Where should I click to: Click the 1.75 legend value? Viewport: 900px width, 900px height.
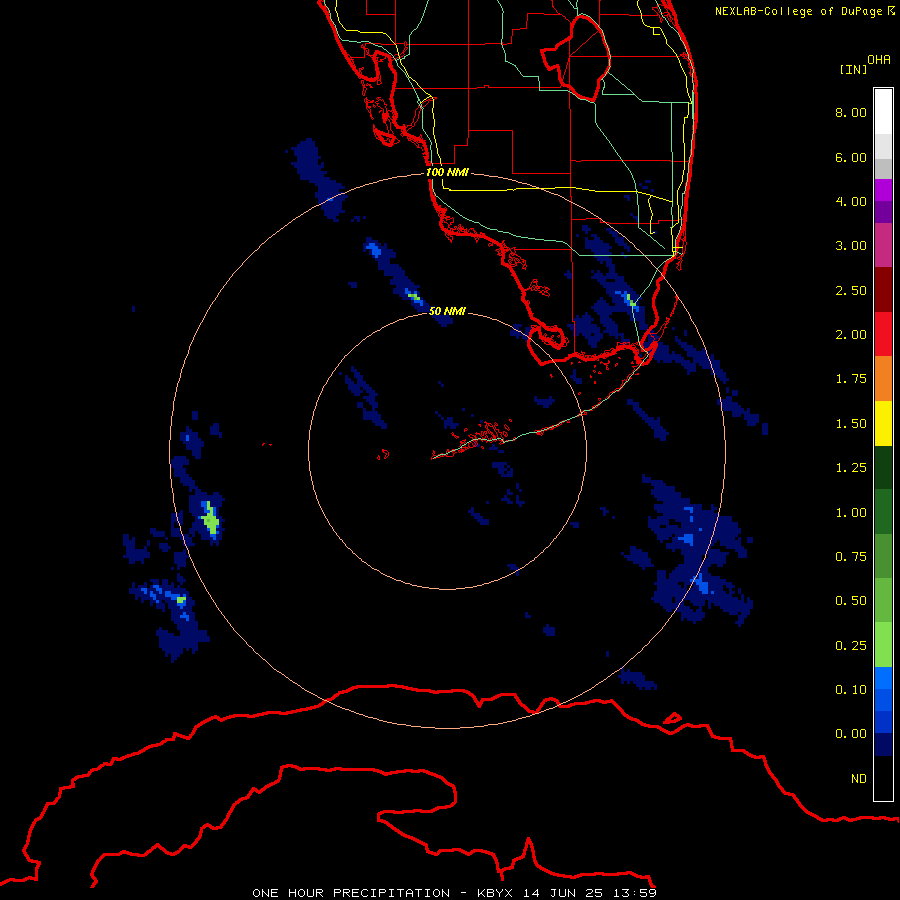(x=851, y=379)
